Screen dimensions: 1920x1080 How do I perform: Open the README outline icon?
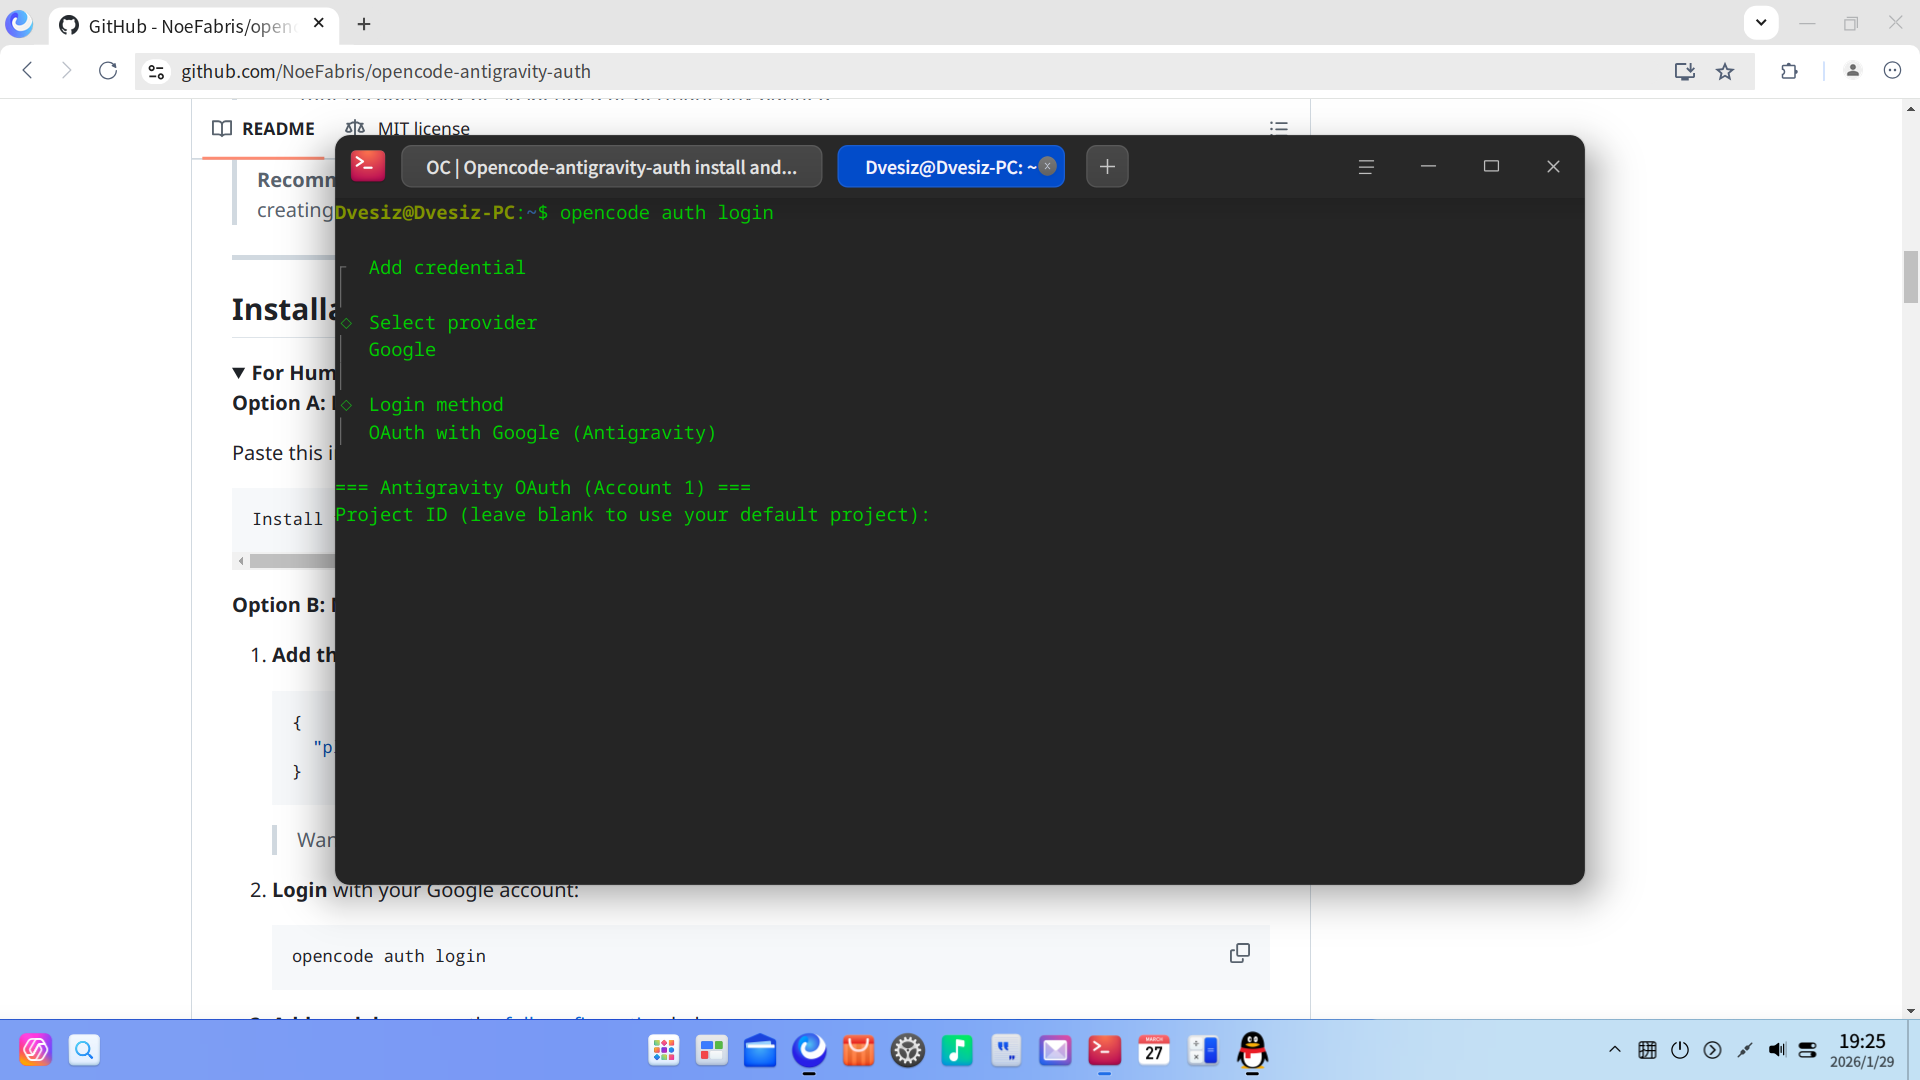coord(1279,127)
